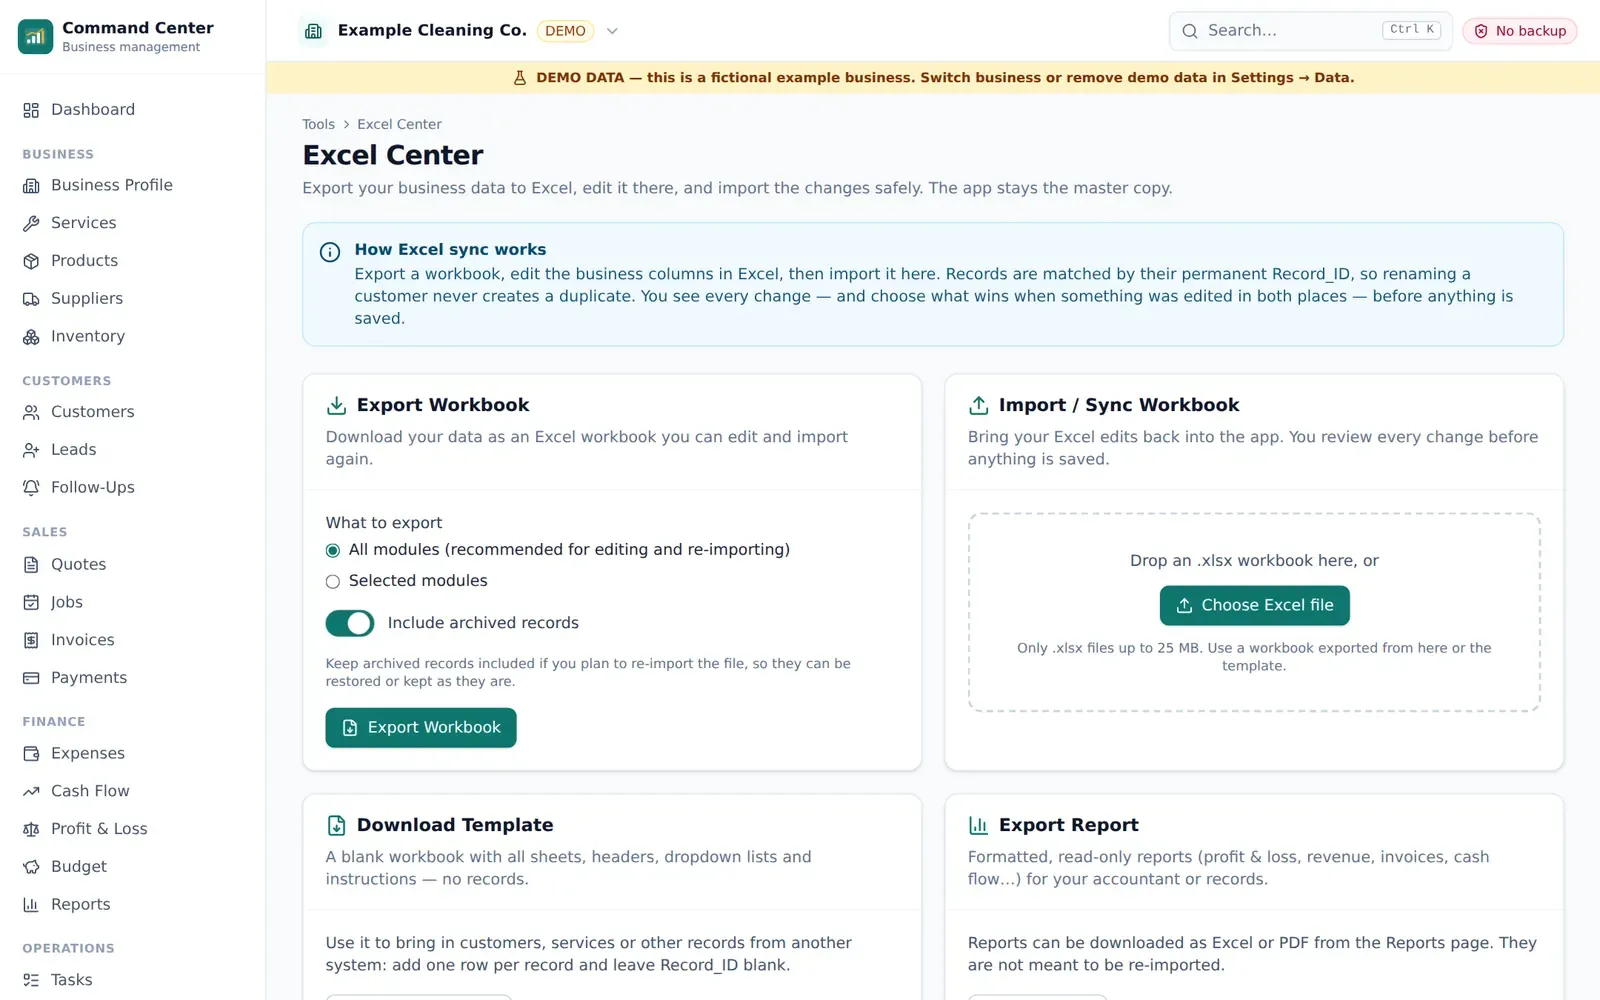Click the Import / Sync upload heading icon

pos(978,405)
